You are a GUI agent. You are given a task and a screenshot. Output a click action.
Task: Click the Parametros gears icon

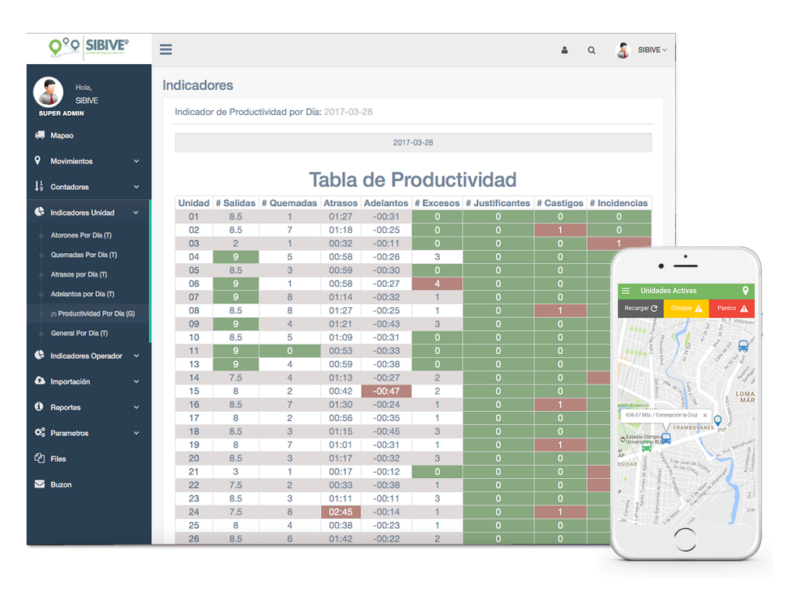(x=40, y=432)
